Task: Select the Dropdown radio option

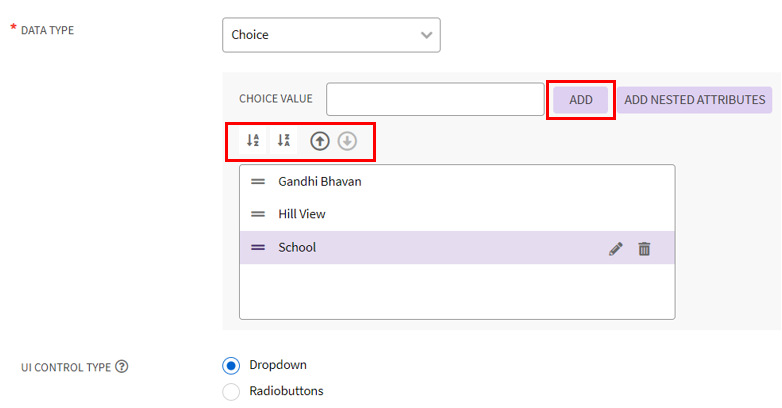Action: [231, 365]
